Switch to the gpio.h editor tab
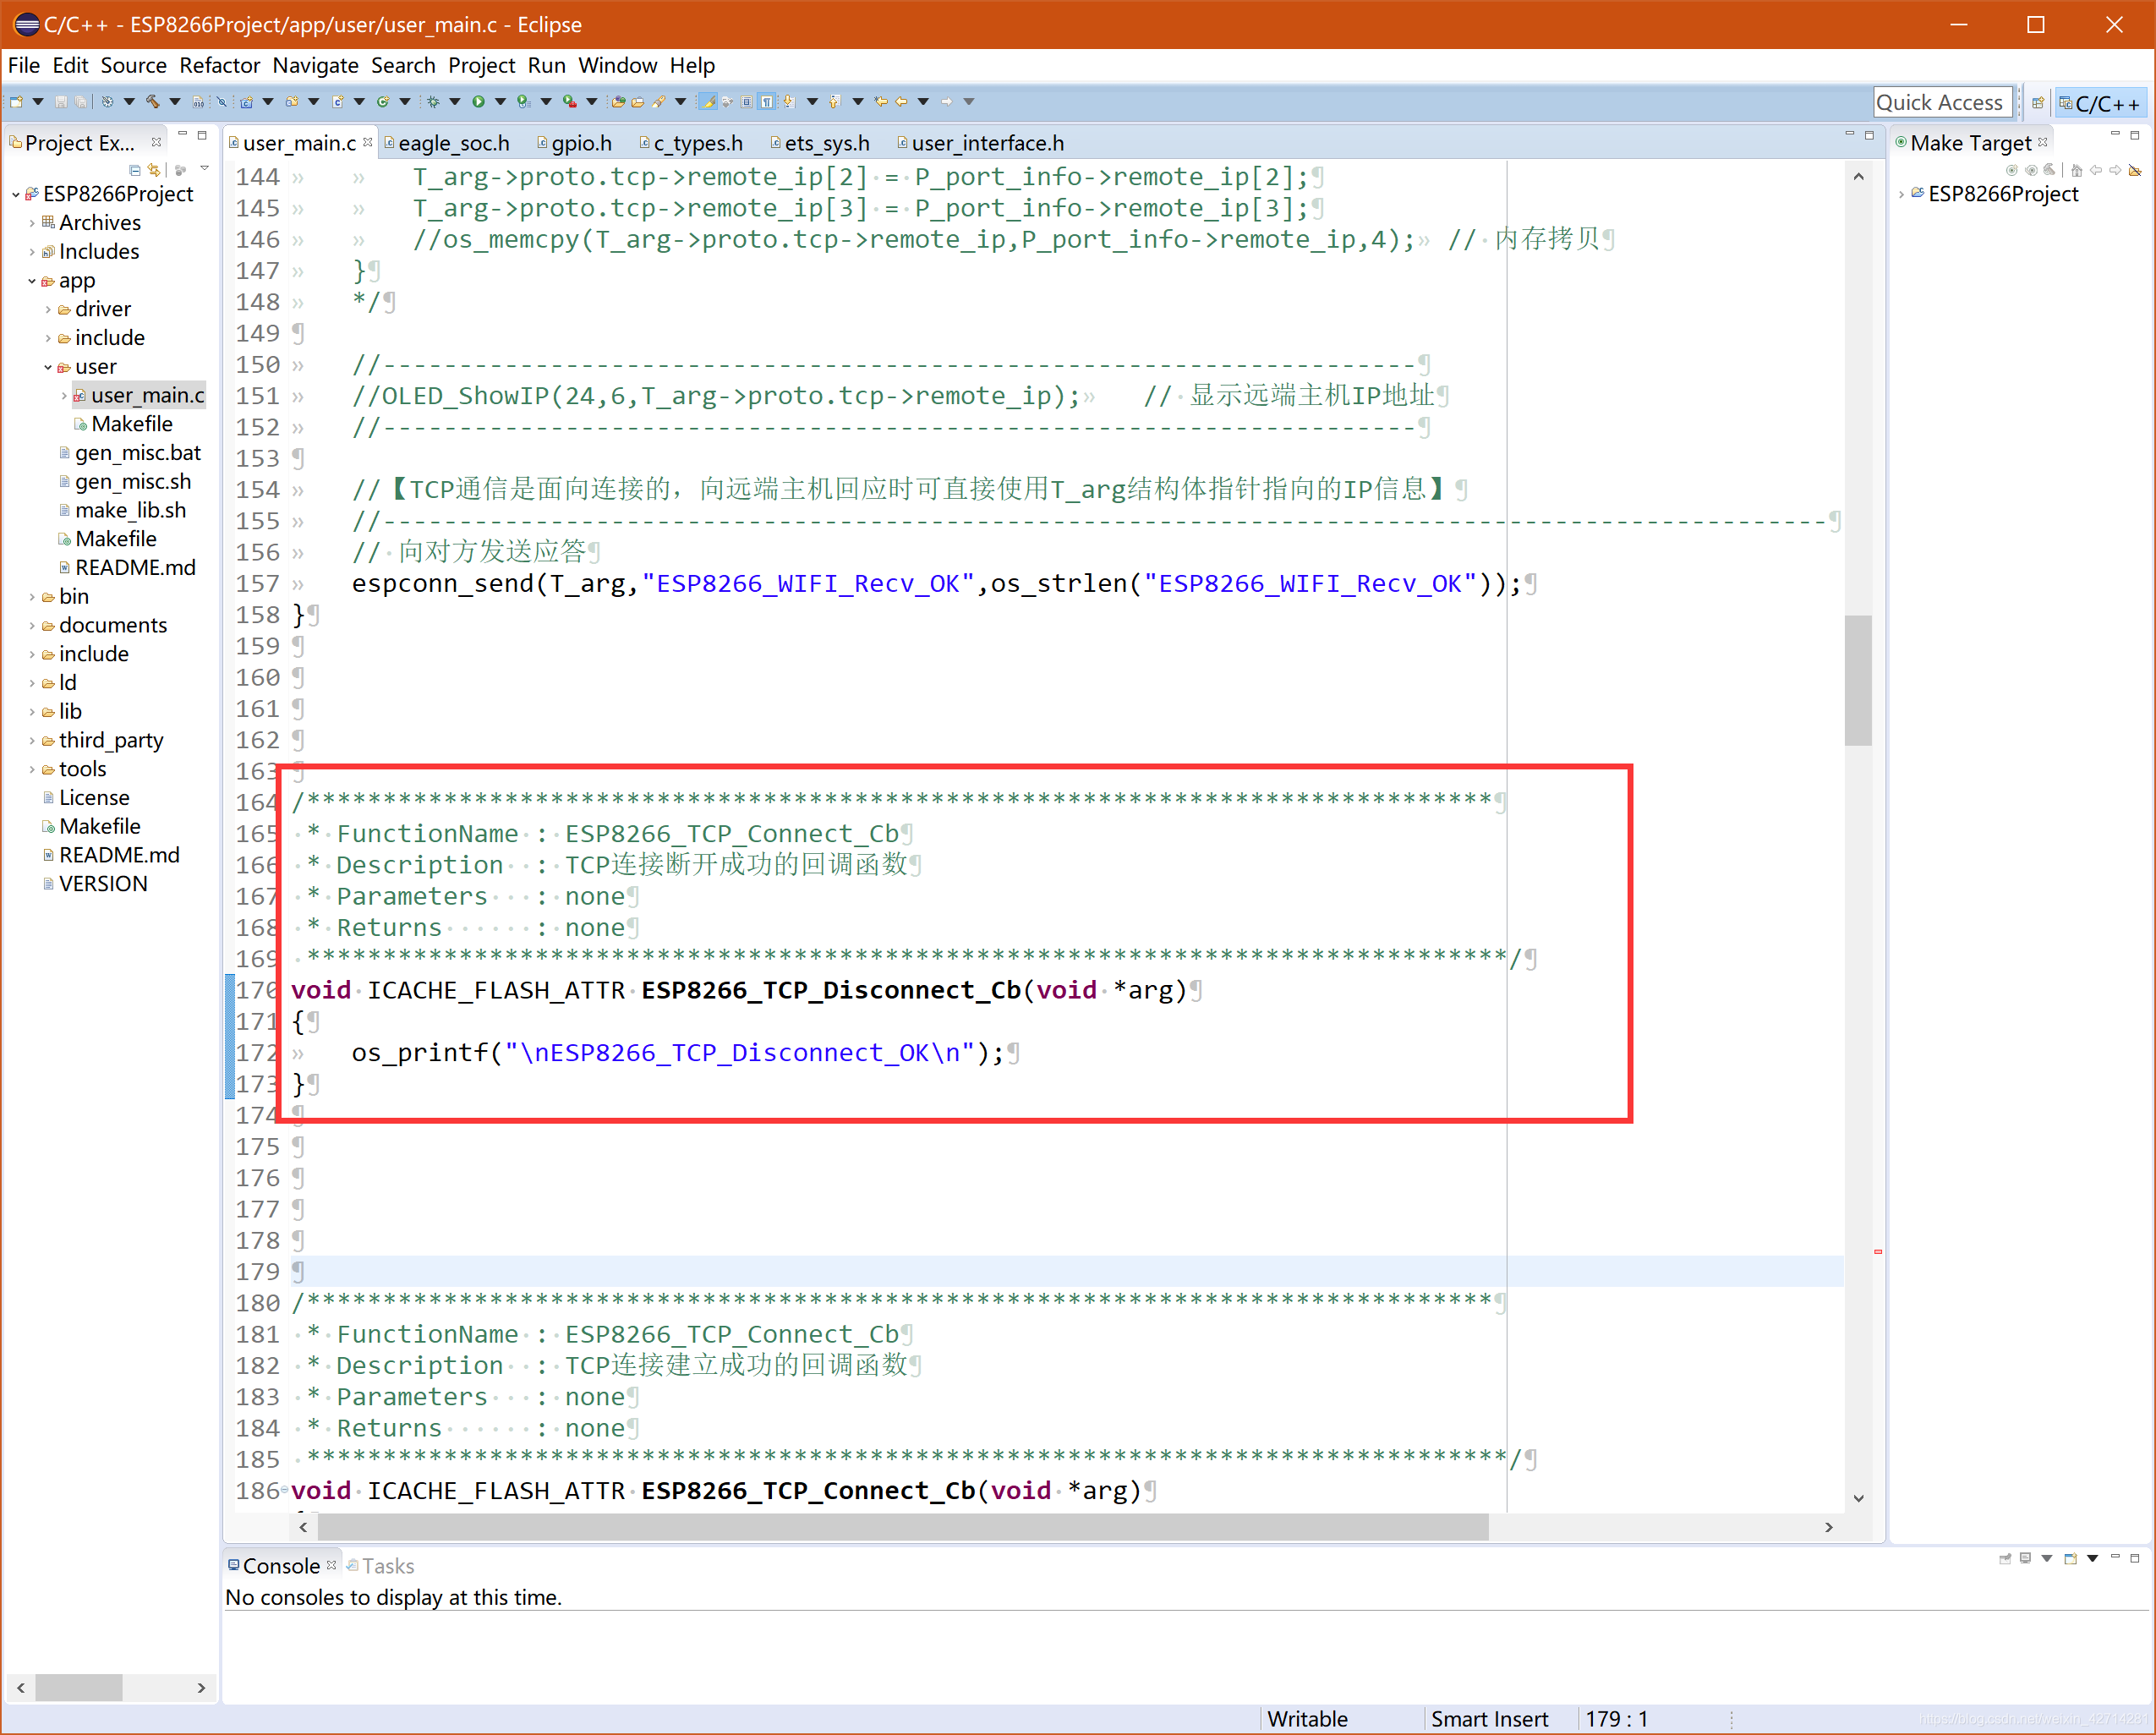2156x1735 pixels. [580, 143]
